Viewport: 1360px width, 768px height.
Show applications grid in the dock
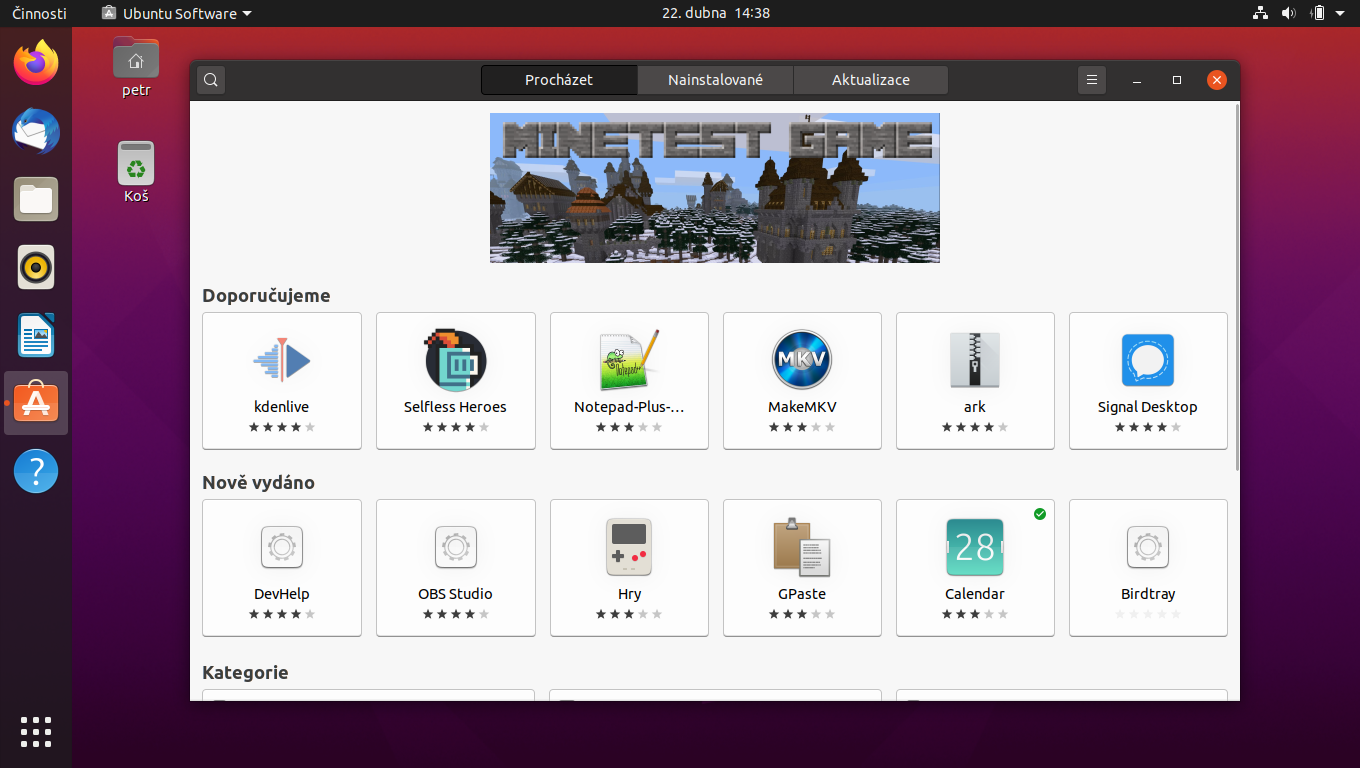point(36,732)
